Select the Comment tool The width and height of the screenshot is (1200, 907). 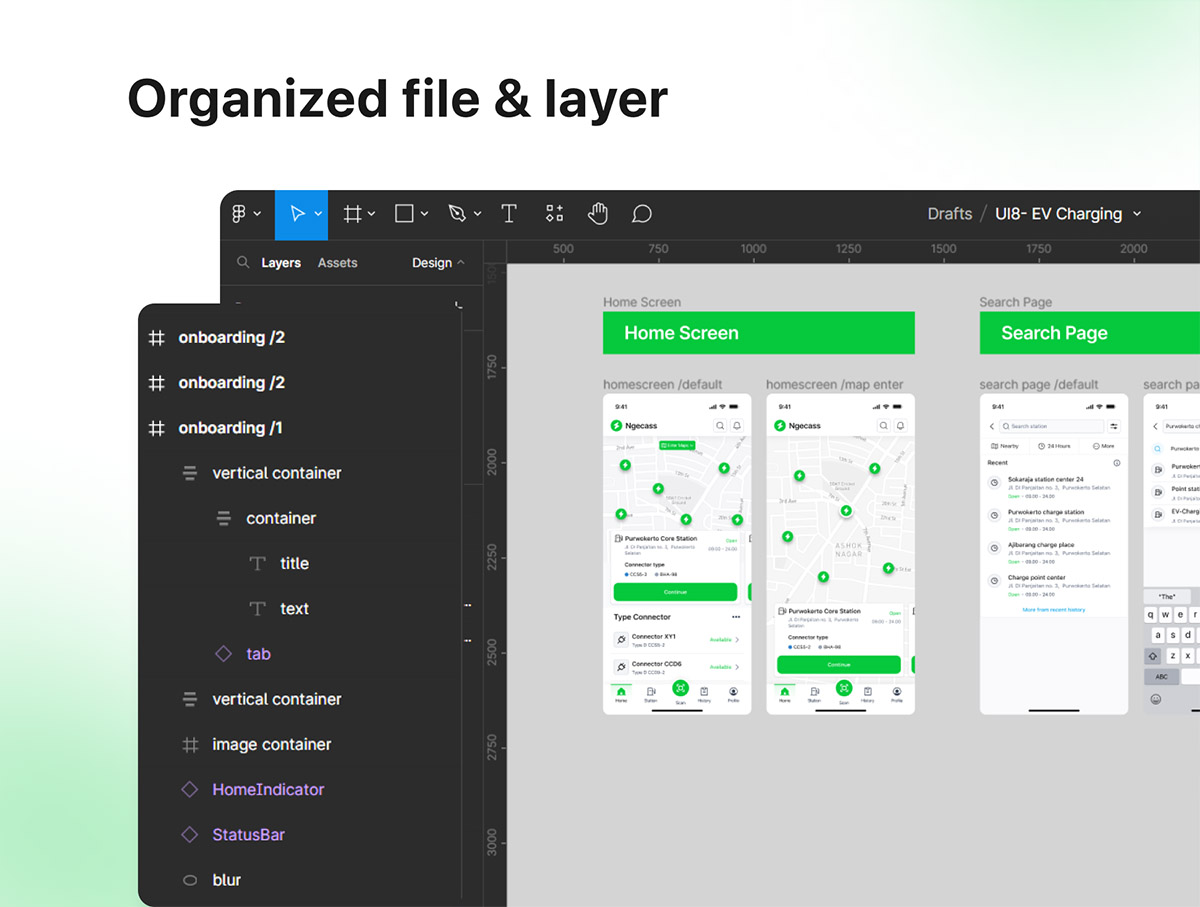[642, 214]
